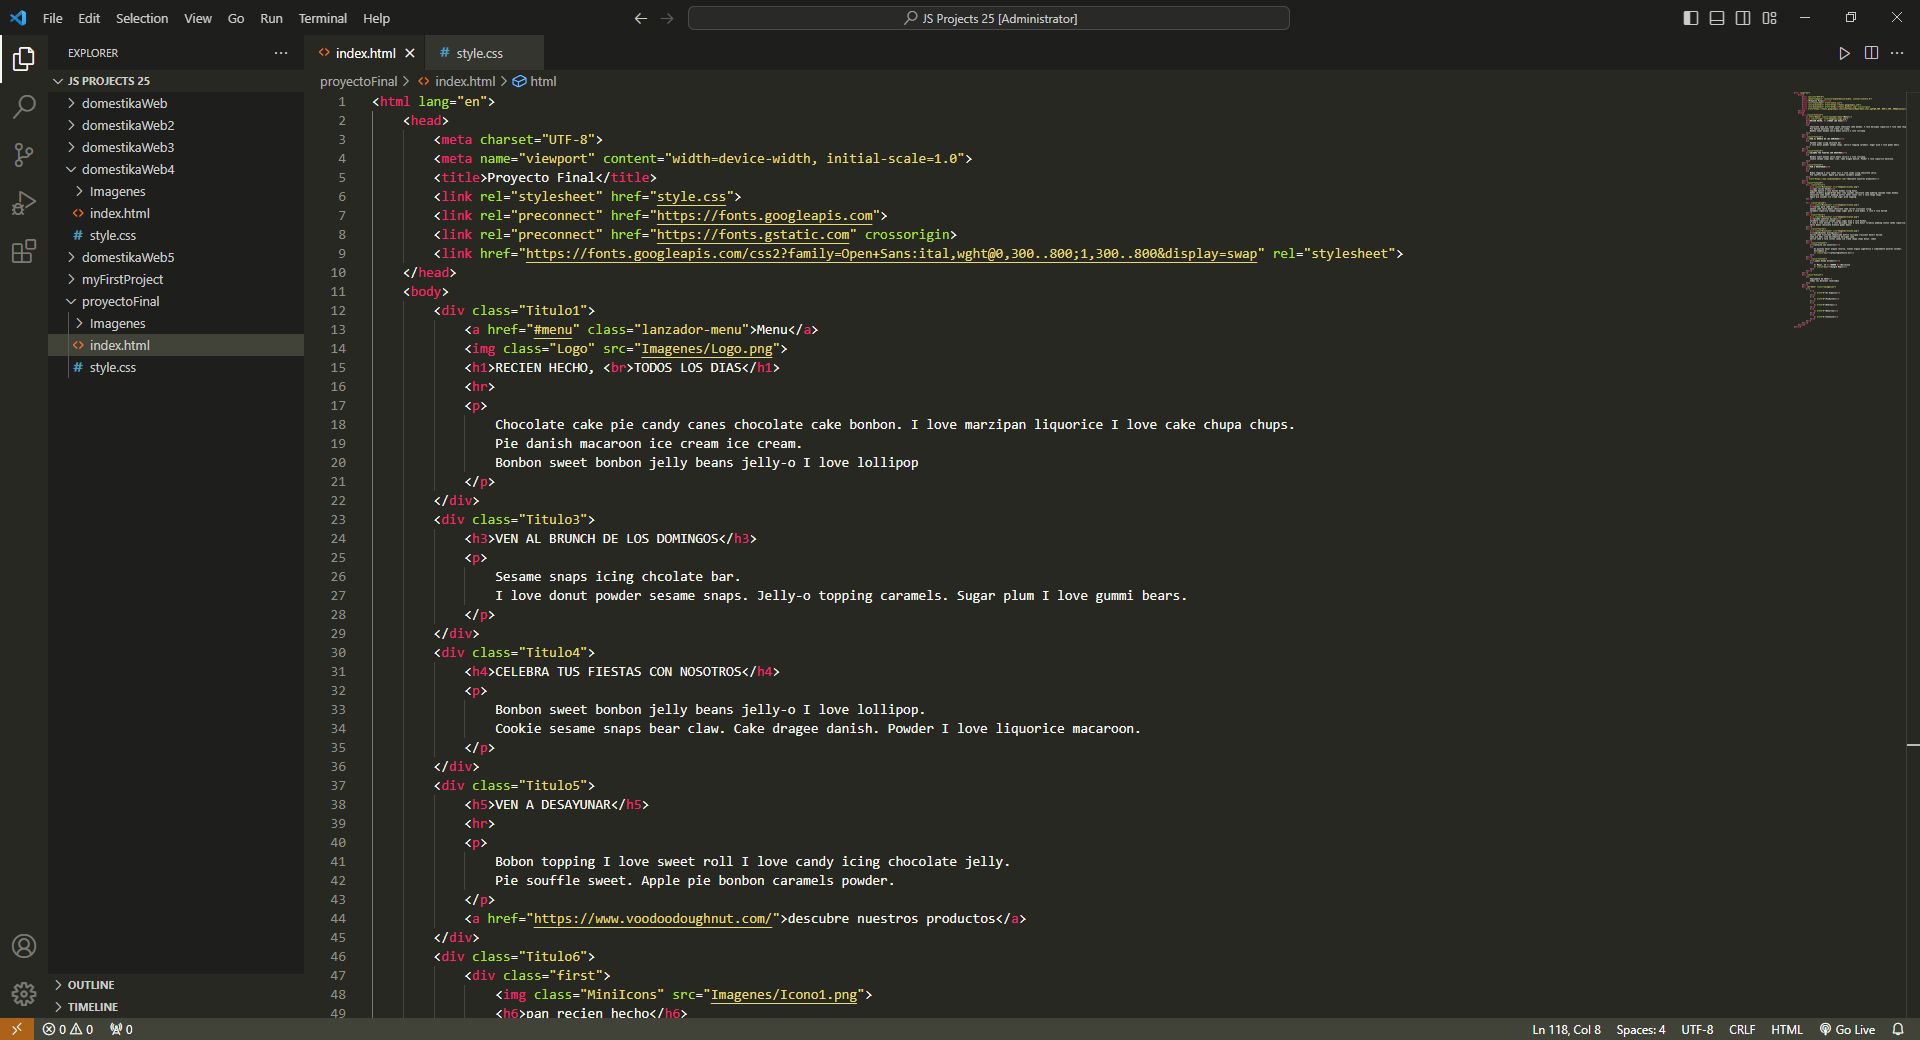The height and width of the screenshot is (1040, 1920).
Task: Click the proyectoFinal breadcrumb
Action: (358, 82)
